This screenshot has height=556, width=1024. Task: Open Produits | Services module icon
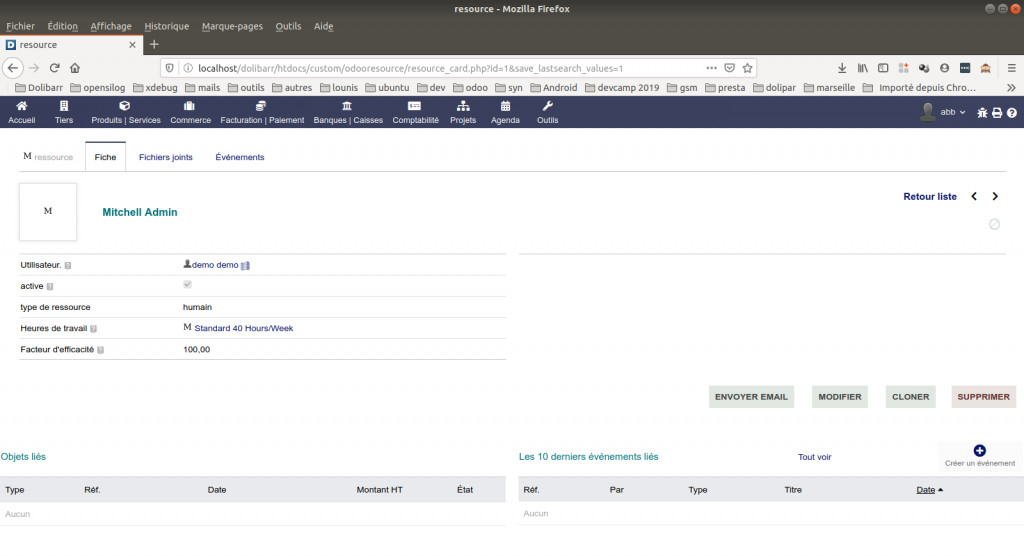click(x=125, y=106)
